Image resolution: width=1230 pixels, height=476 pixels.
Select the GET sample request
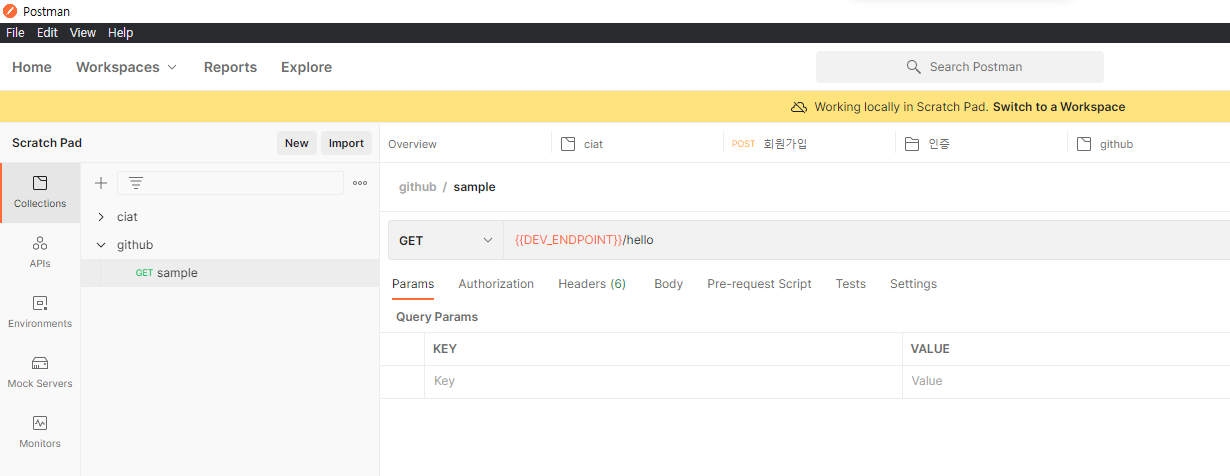(230, 273)
